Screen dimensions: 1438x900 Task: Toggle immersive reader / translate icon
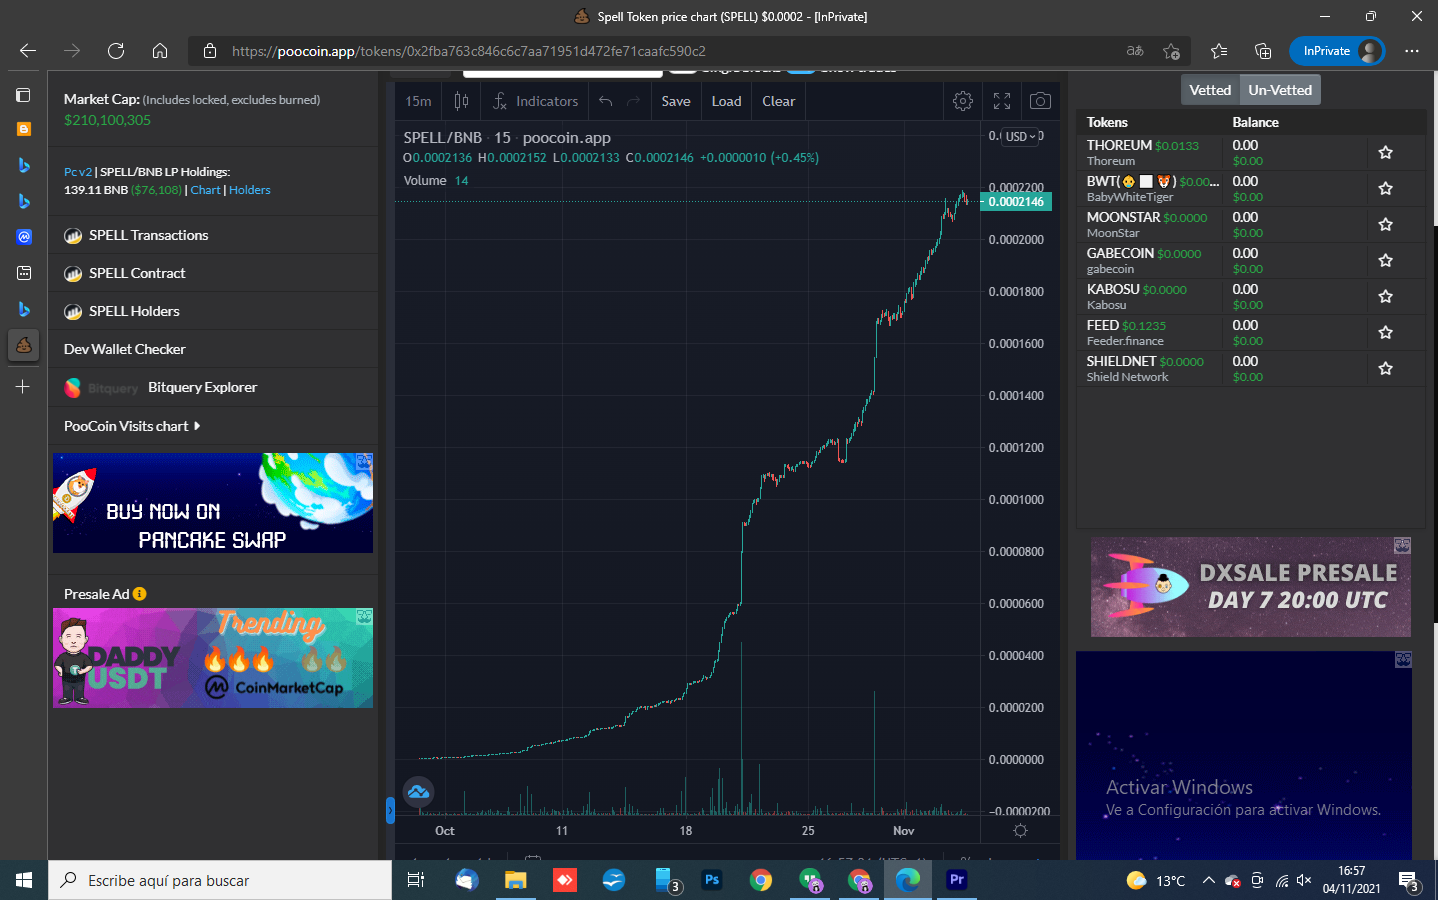click(1135, 51)
